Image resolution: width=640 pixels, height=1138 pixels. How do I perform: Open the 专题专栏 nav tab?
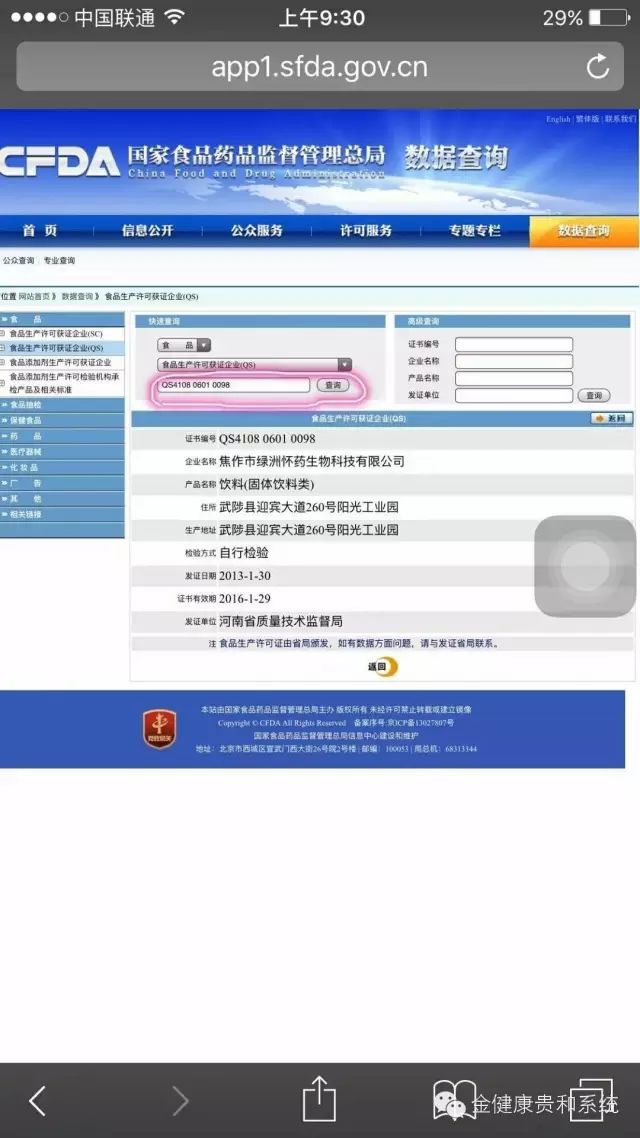click(475, 231)
